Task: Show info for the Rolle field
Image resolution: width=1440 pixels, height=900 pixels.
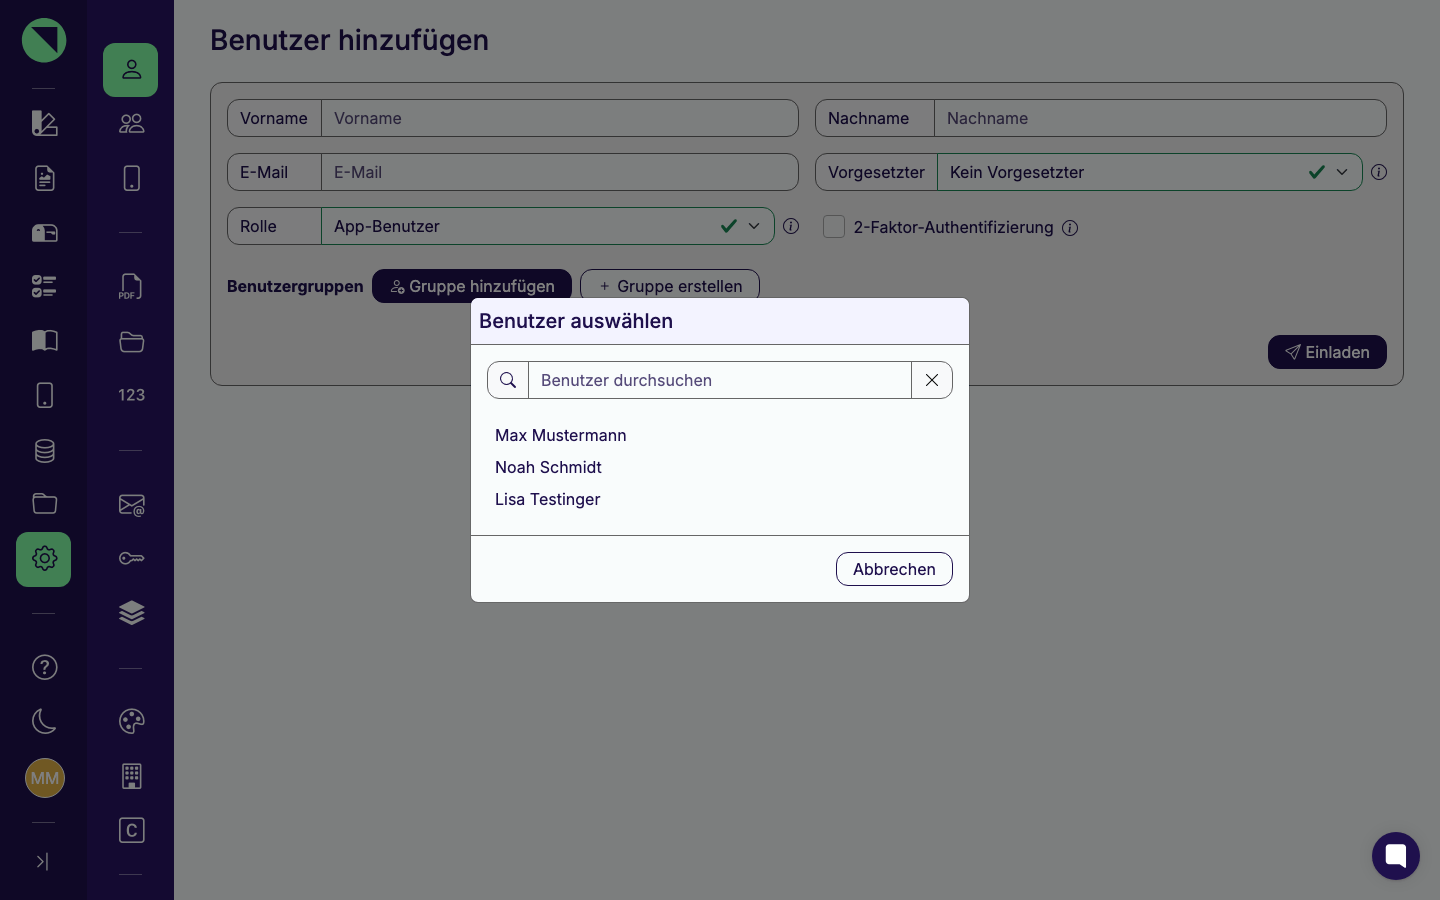Action: tap(791, 226)
